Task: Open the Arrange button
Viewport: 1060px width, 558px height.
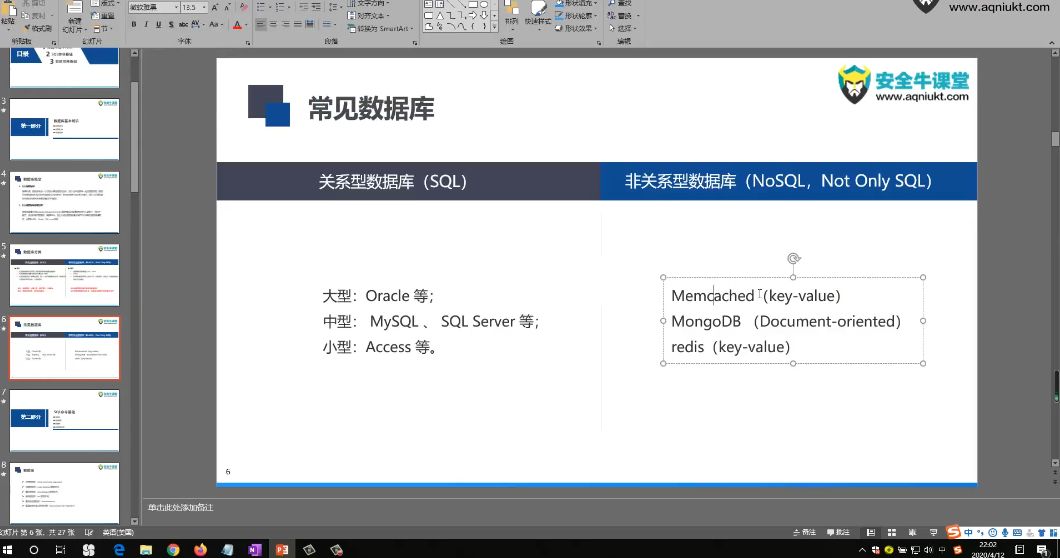Action: [512, 14]
